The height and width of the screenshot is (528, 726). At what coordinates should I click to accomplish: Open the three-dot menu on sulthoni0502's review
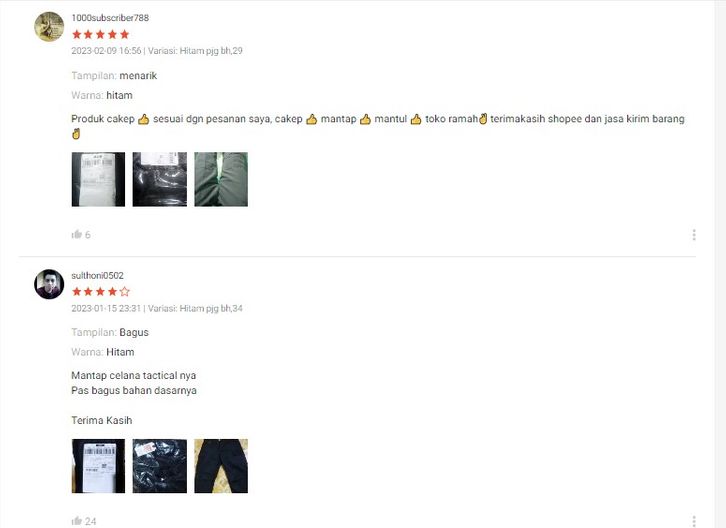coord(694,521)
